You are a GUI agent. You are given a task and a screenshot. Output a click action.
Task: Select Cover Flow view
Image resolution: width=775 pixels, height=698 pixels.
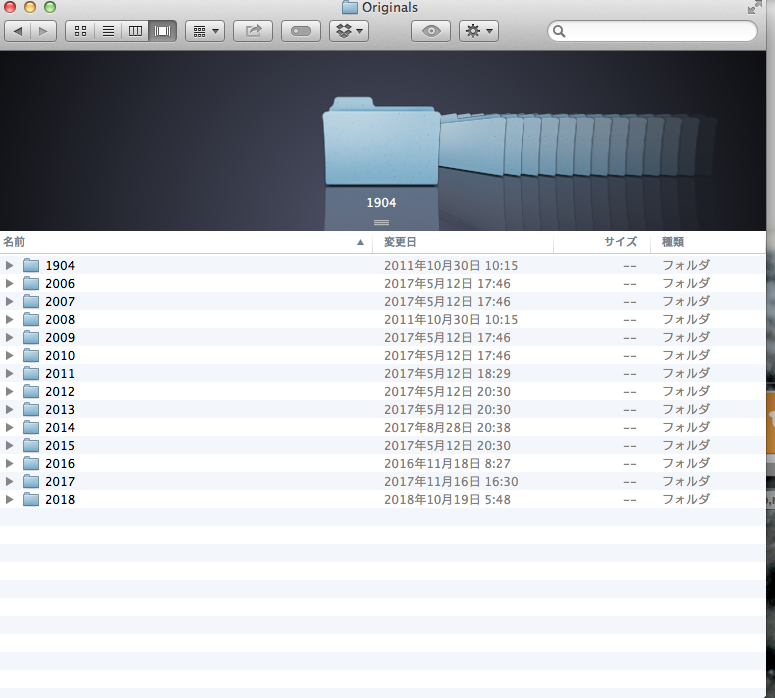click(163, 31)
